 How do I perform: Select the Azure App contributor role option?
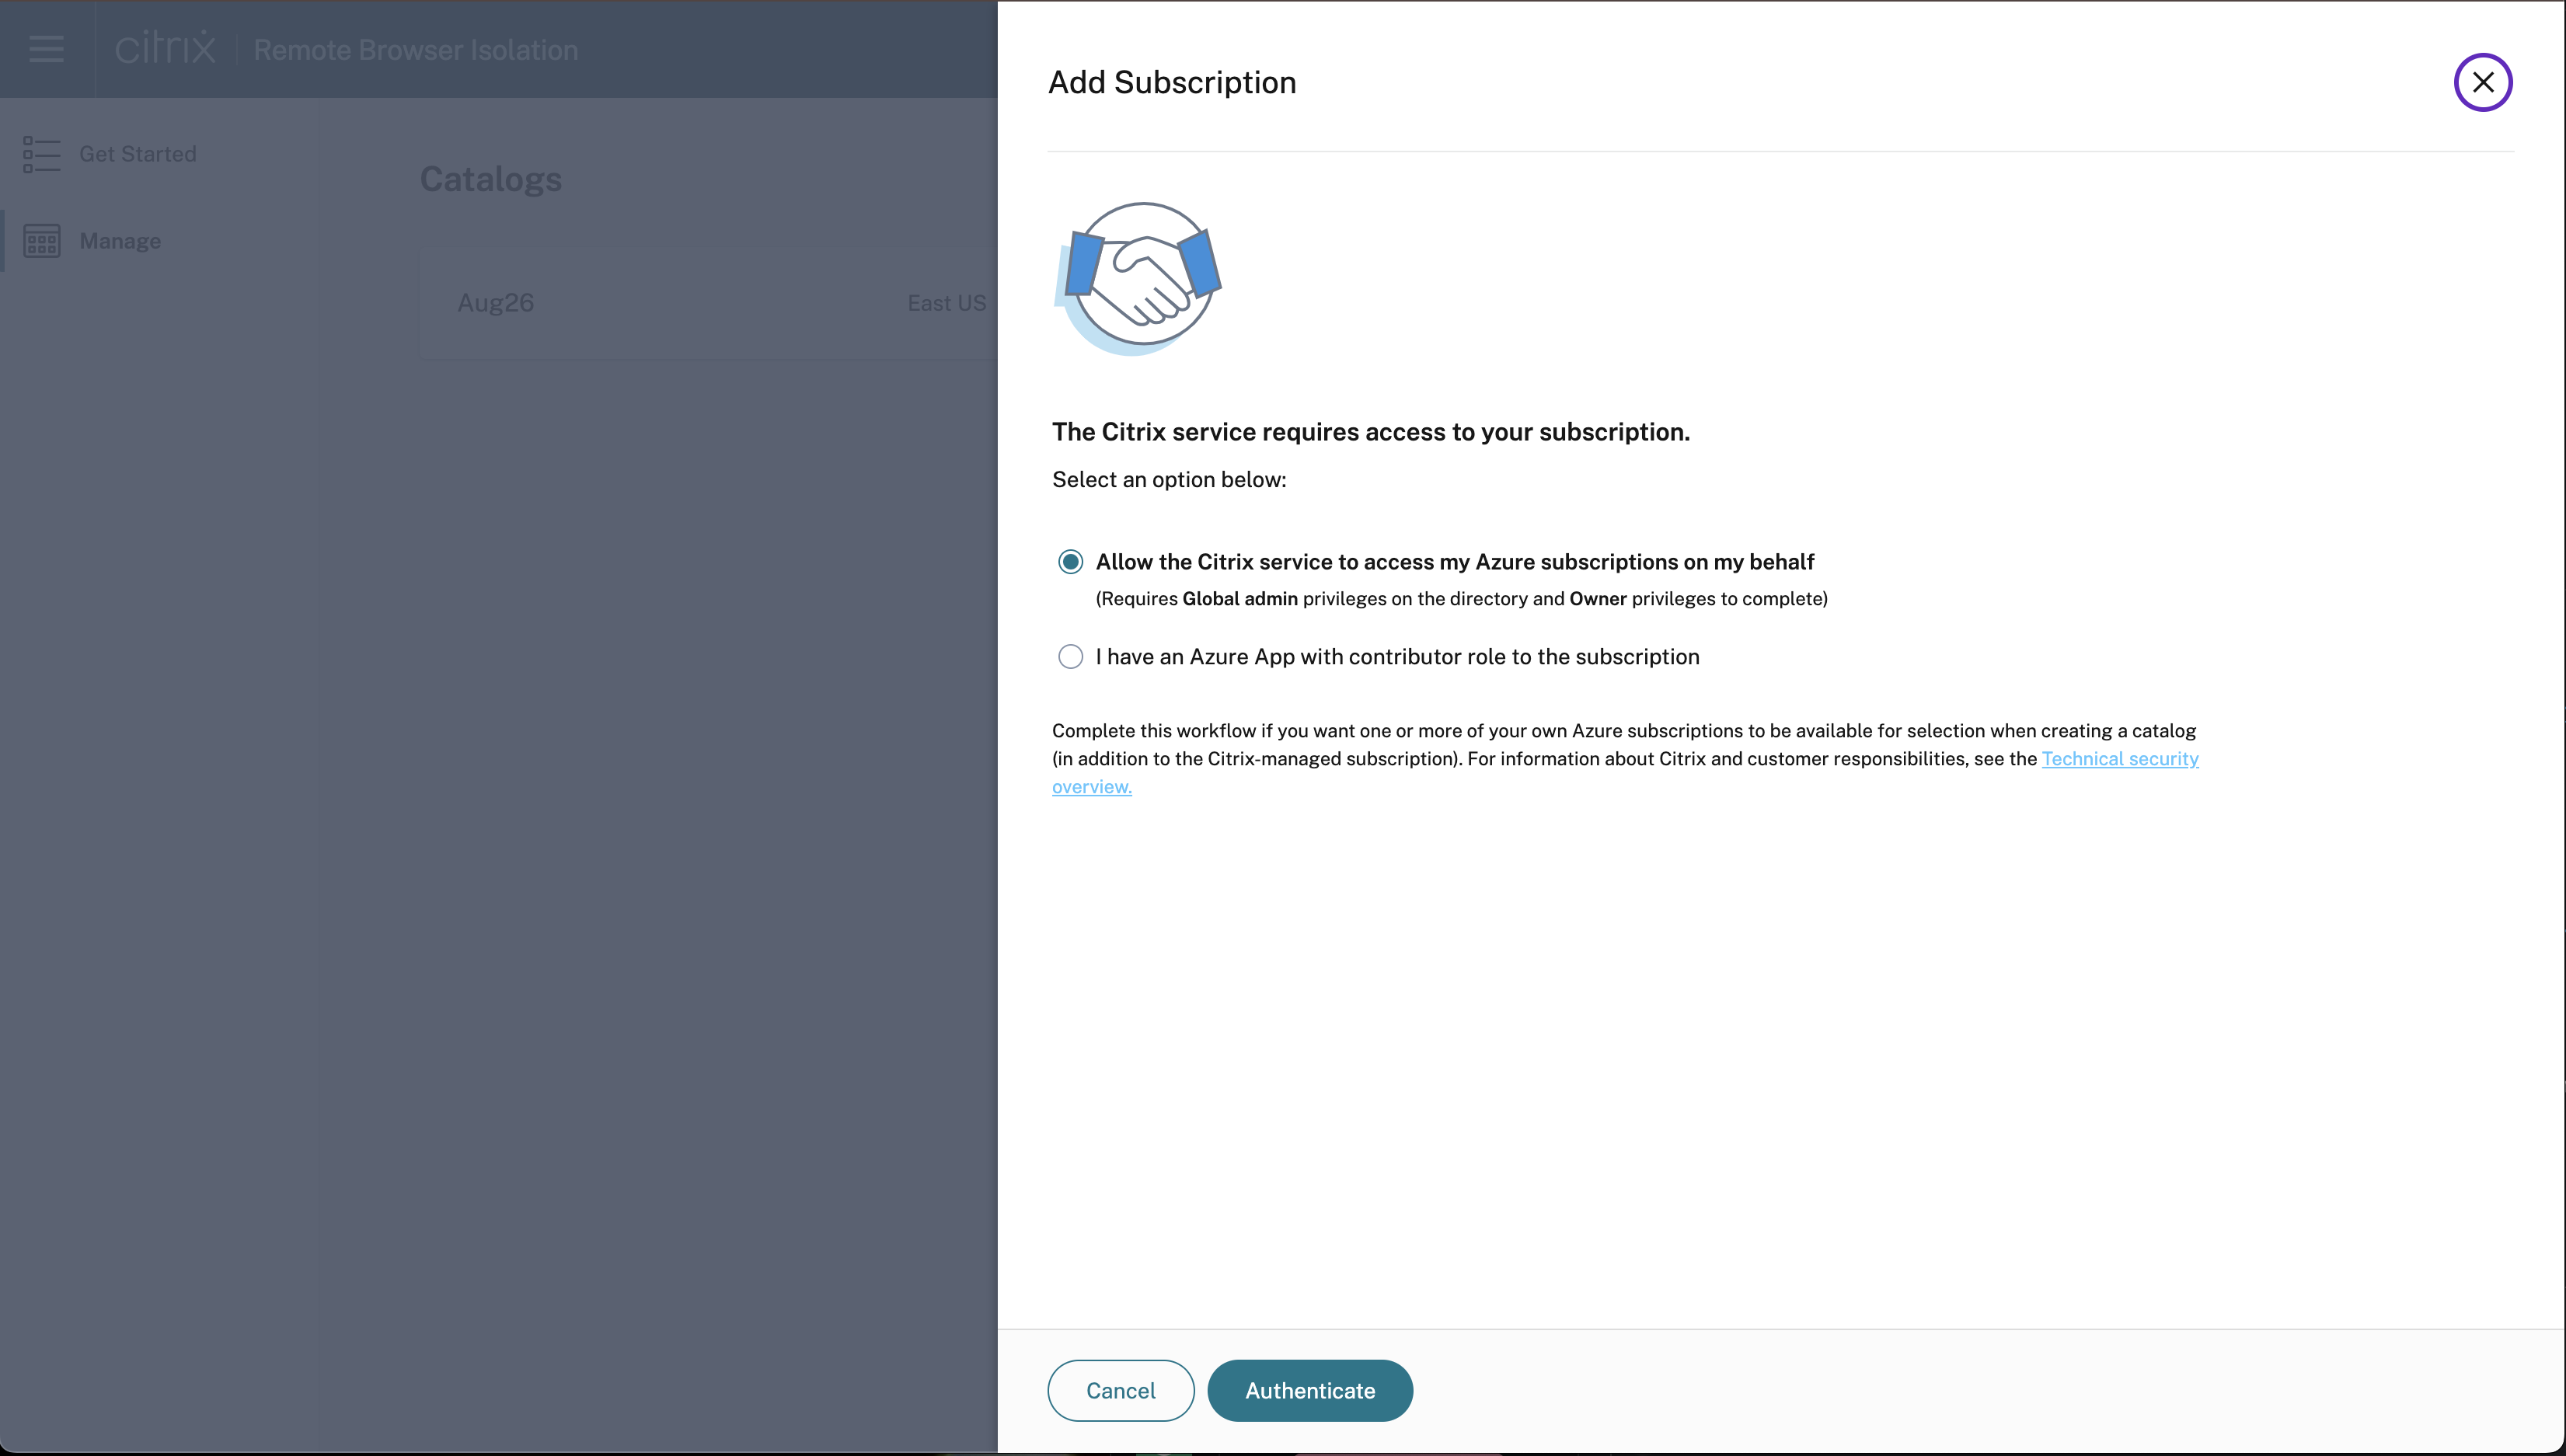(1070, 657)
